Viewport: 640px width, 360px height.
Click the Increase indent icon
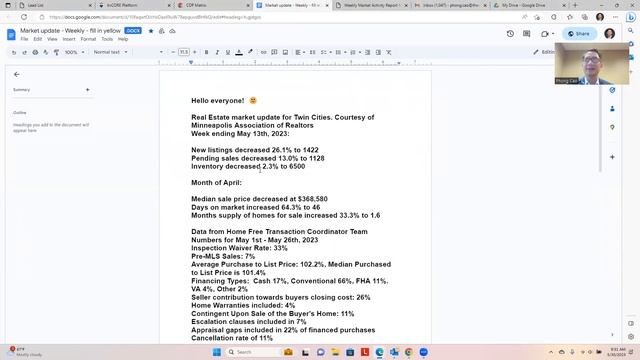[x=378, y=52]
